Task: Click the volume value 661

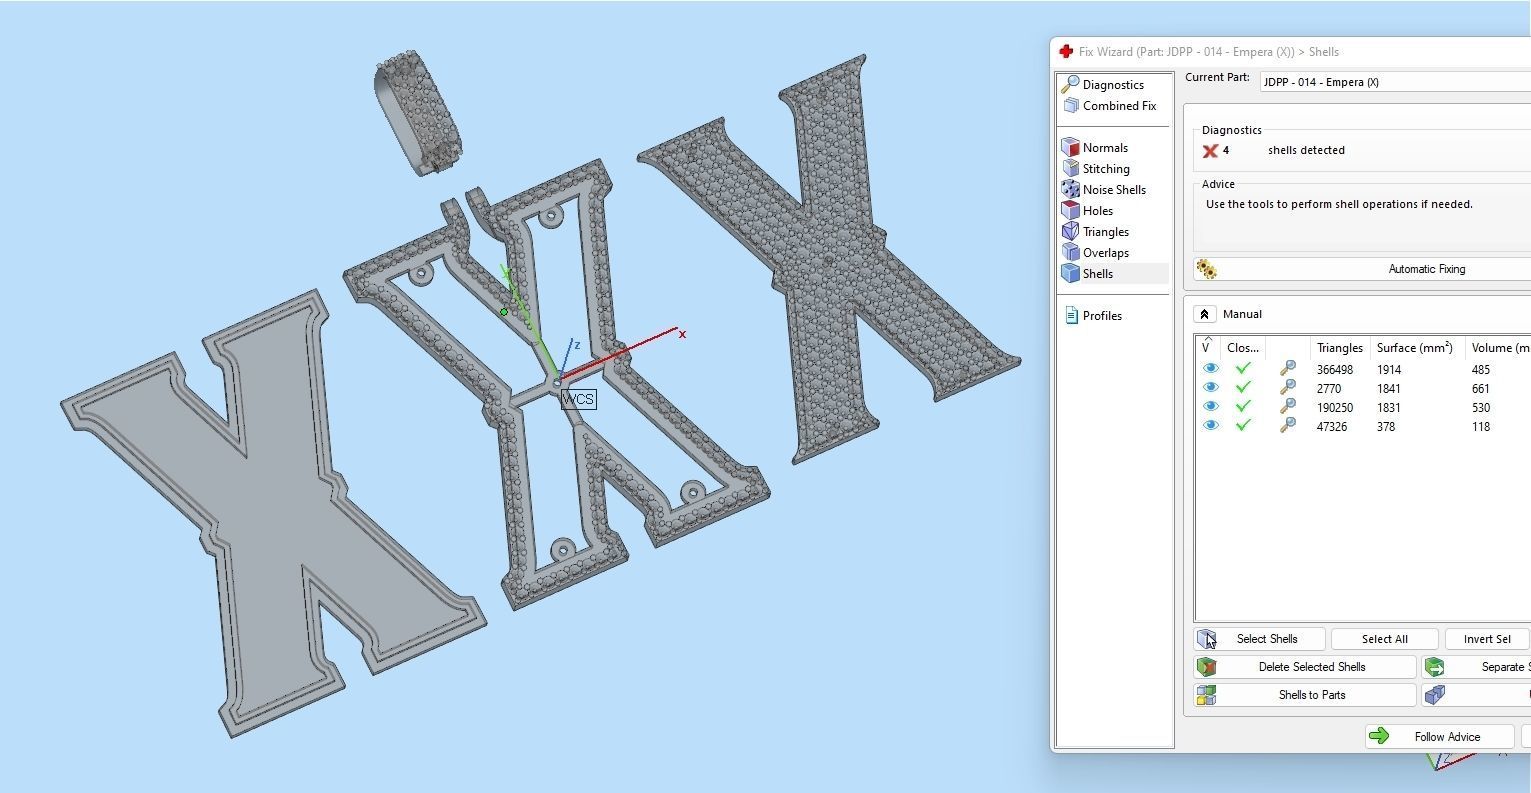Action: pos(1481,389)
